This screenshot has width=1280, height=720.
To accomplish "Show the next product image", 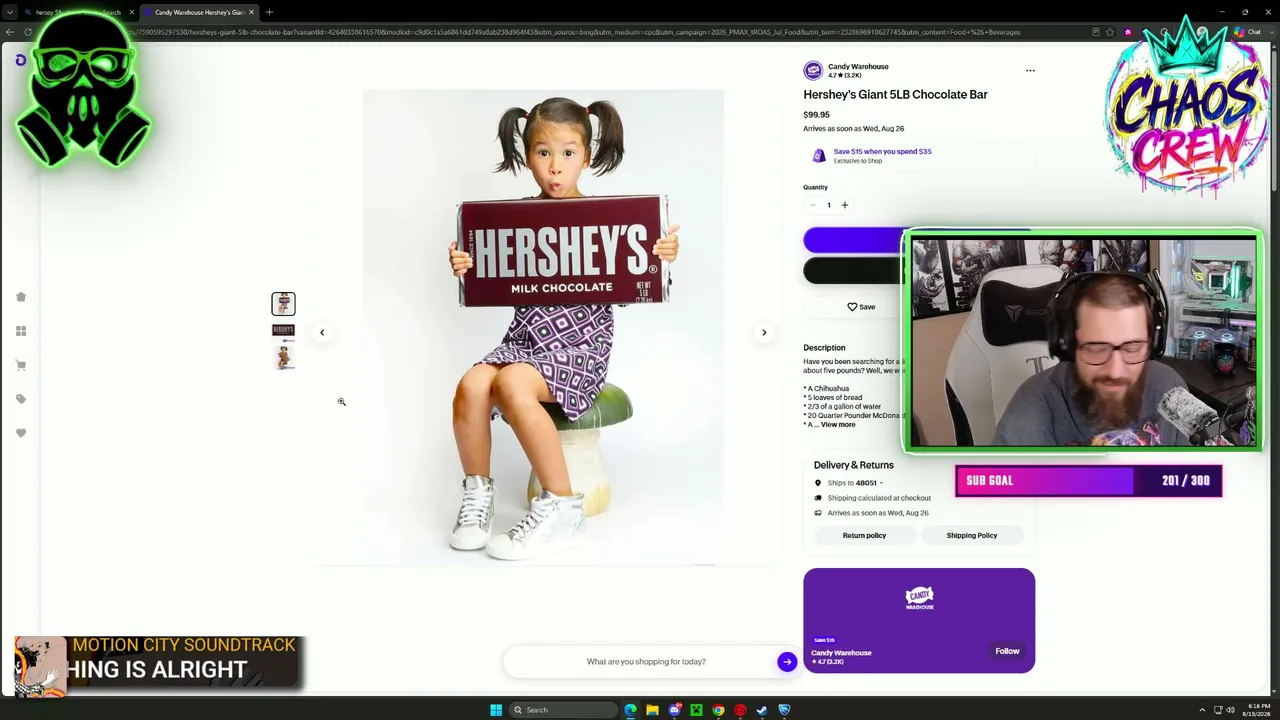I will pos(764,333).
